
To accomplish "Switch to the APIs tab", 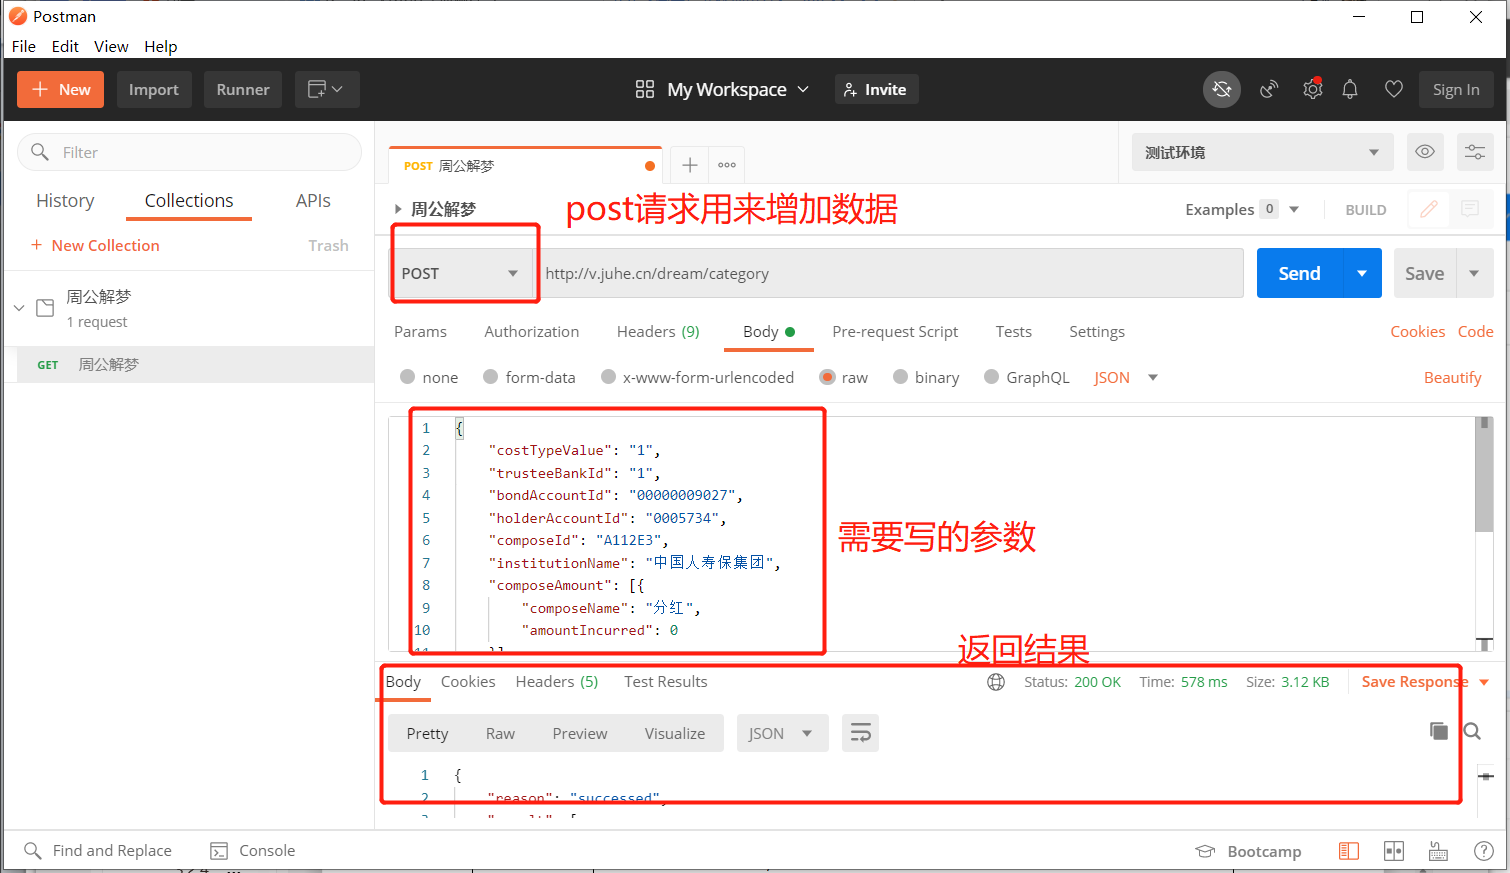I will coord(313,201).
